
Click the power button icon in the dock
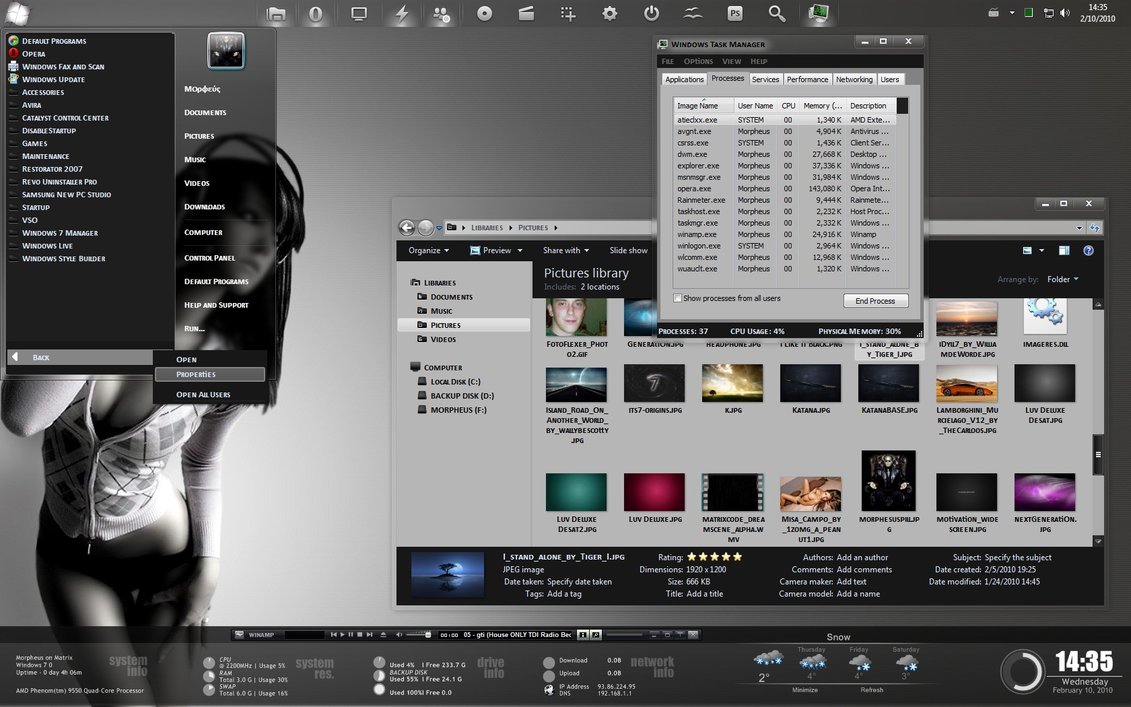click(x=651, y=14)
